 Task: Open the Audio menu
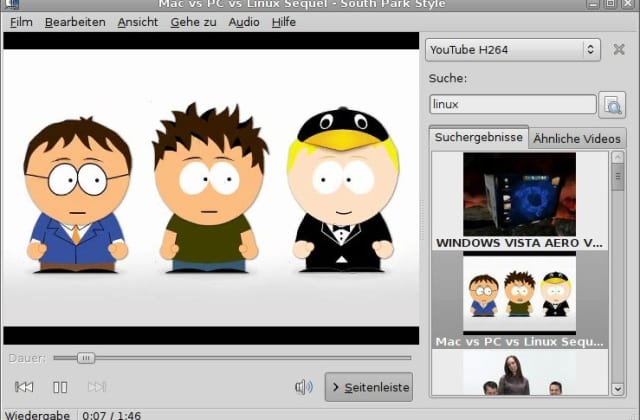(244, 22)
